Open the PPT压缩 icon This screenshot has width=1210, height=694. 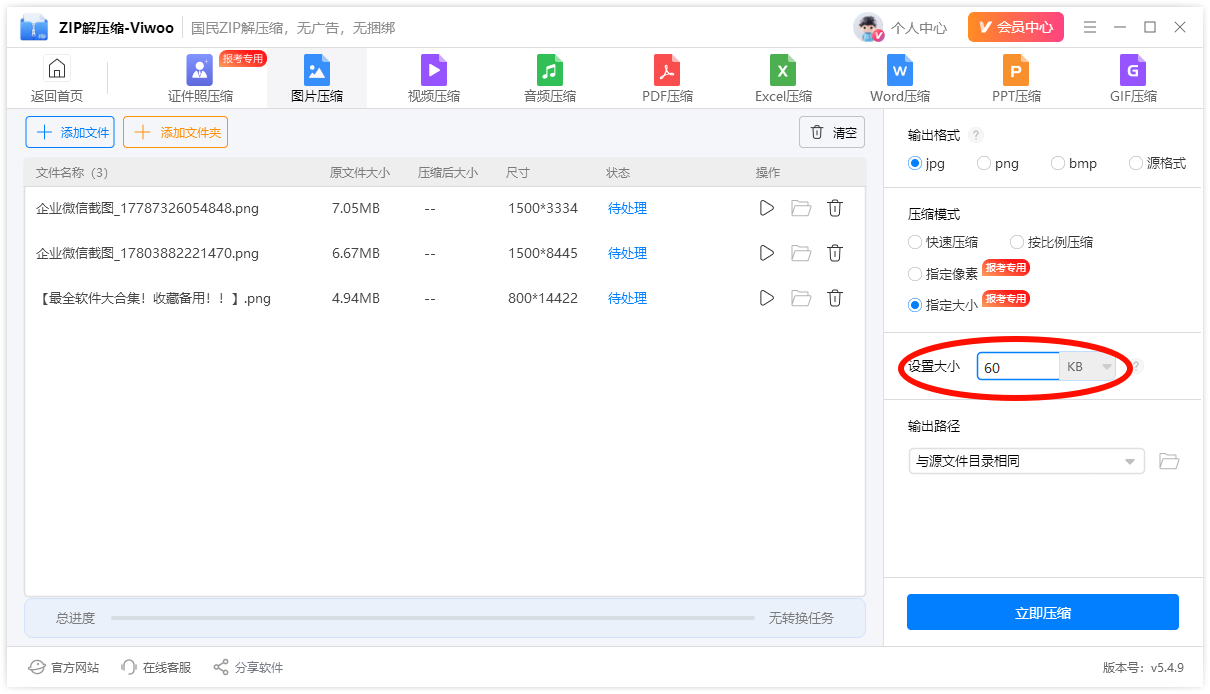1016,70
